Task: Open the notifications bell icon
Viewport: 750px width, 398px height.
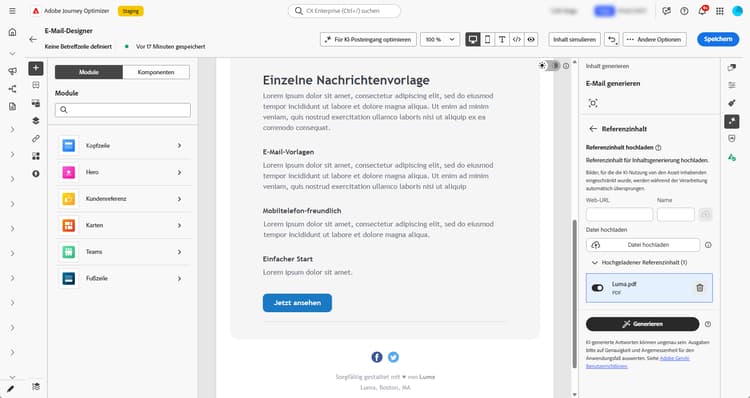Action: click(x=702, y=11)
